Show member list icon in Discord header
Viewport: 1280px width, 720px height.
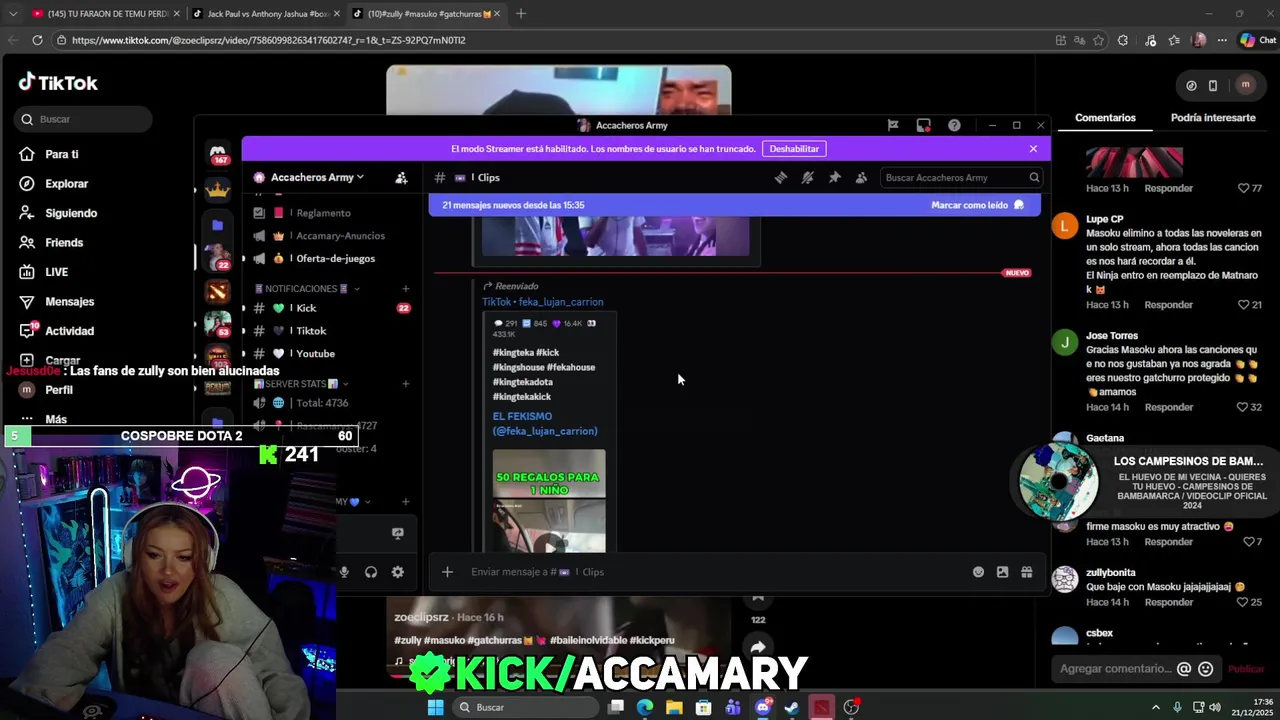point(861,177)
